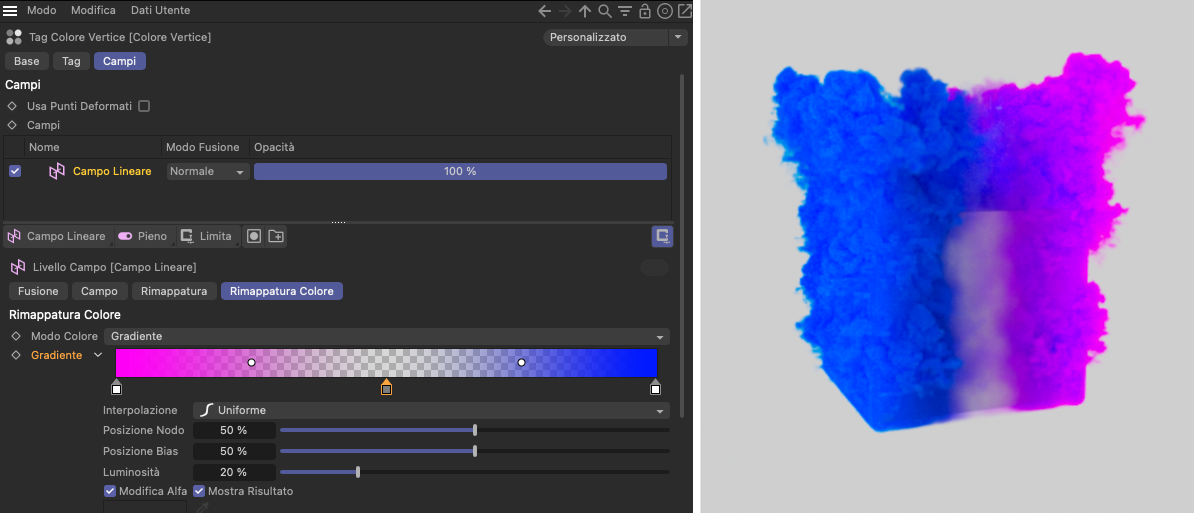This screenshot has width=1194, height=513.
Task: Click arrow button next to Personalizzato
Action: pos(678,37)
